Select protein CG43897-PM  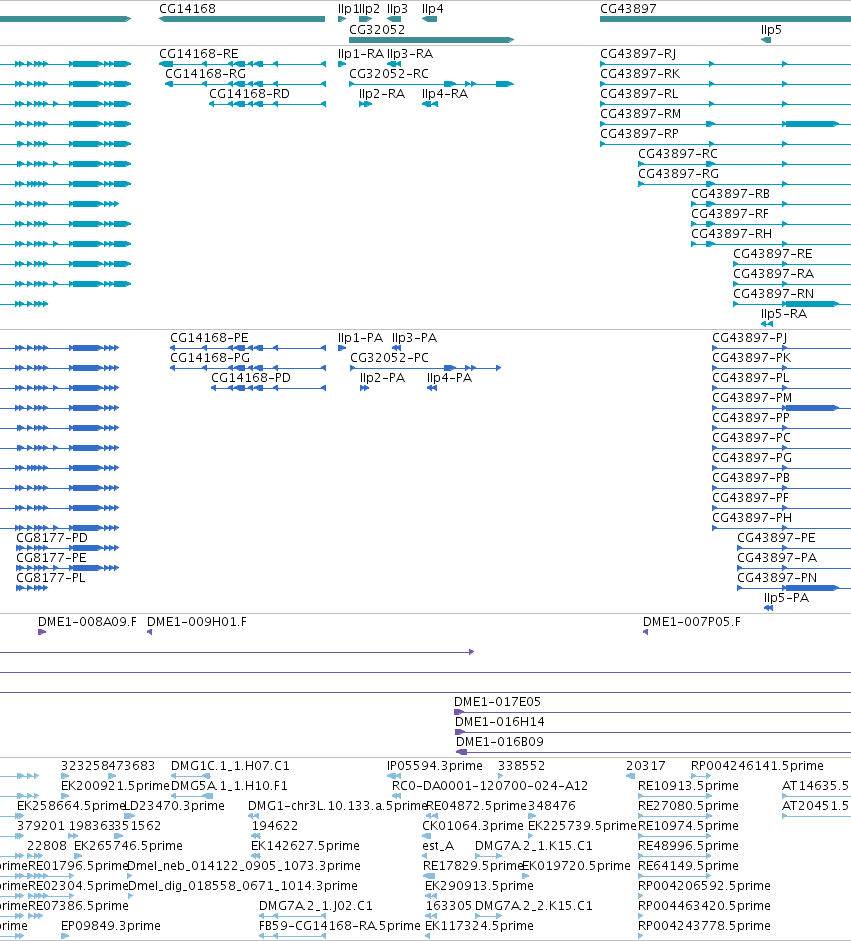point(781,408)
